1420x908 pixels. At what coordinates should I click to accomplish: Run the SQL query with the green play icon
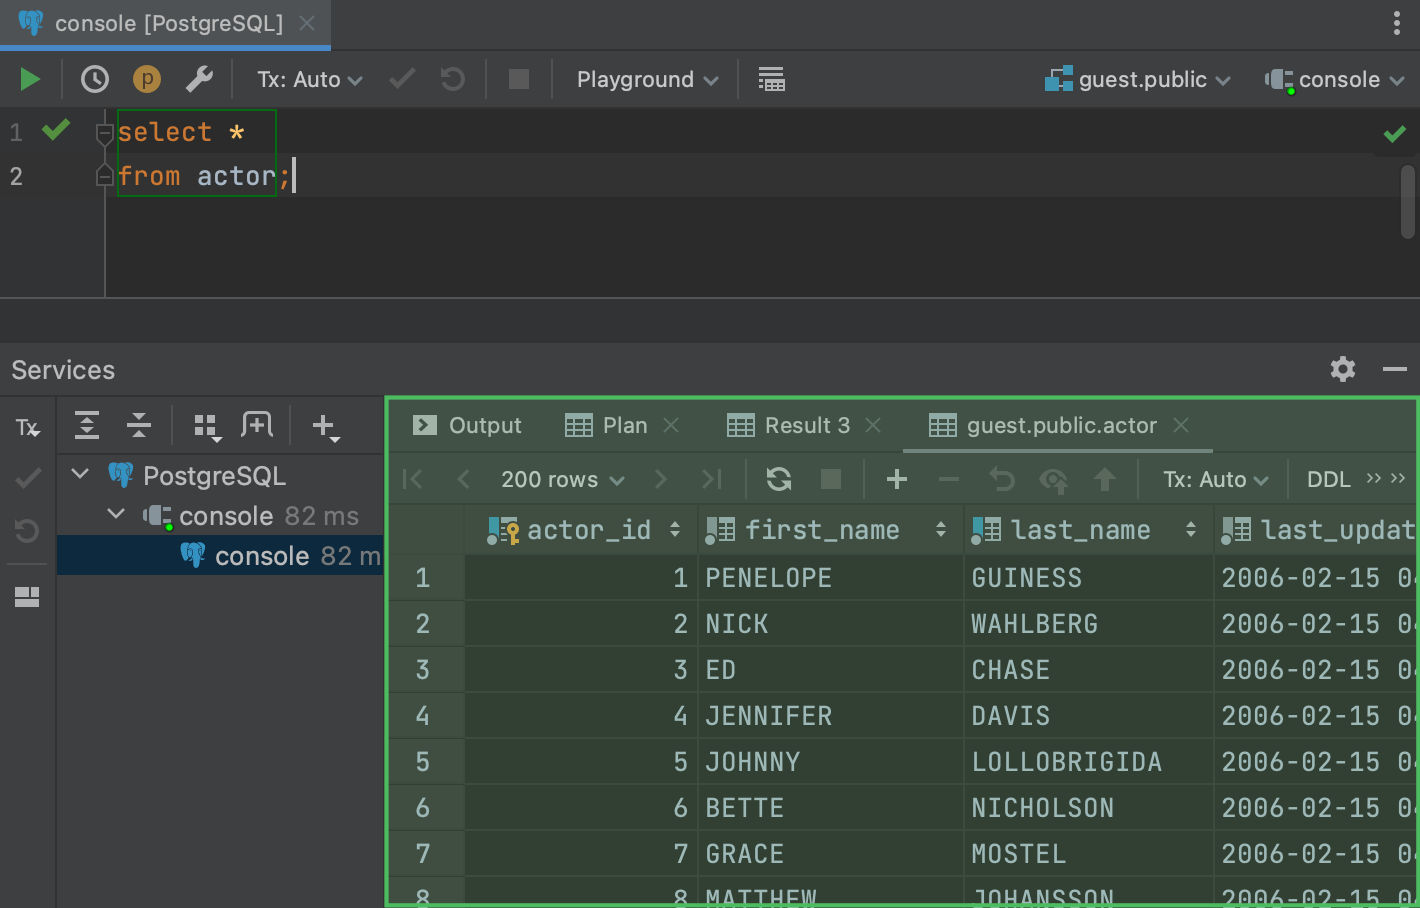point(29,79)
